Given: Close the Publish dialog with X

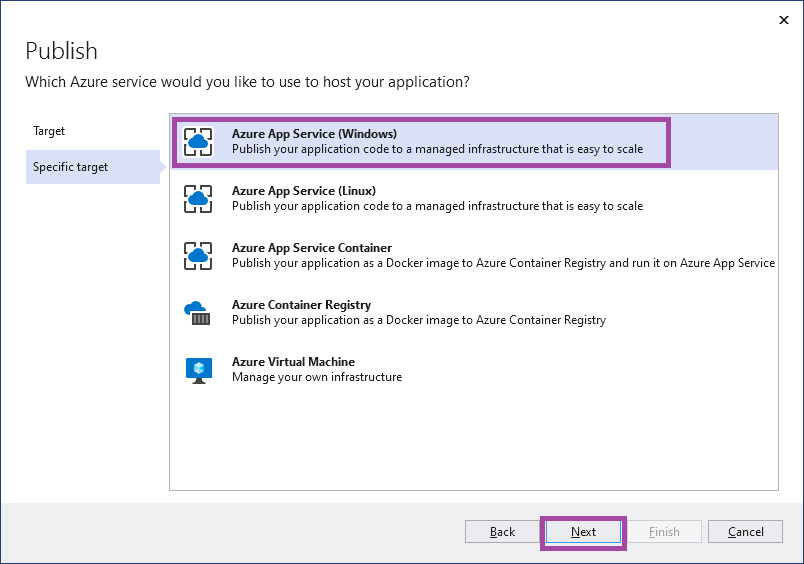Looking at the screenshot, I should click(x=783, y=20).
